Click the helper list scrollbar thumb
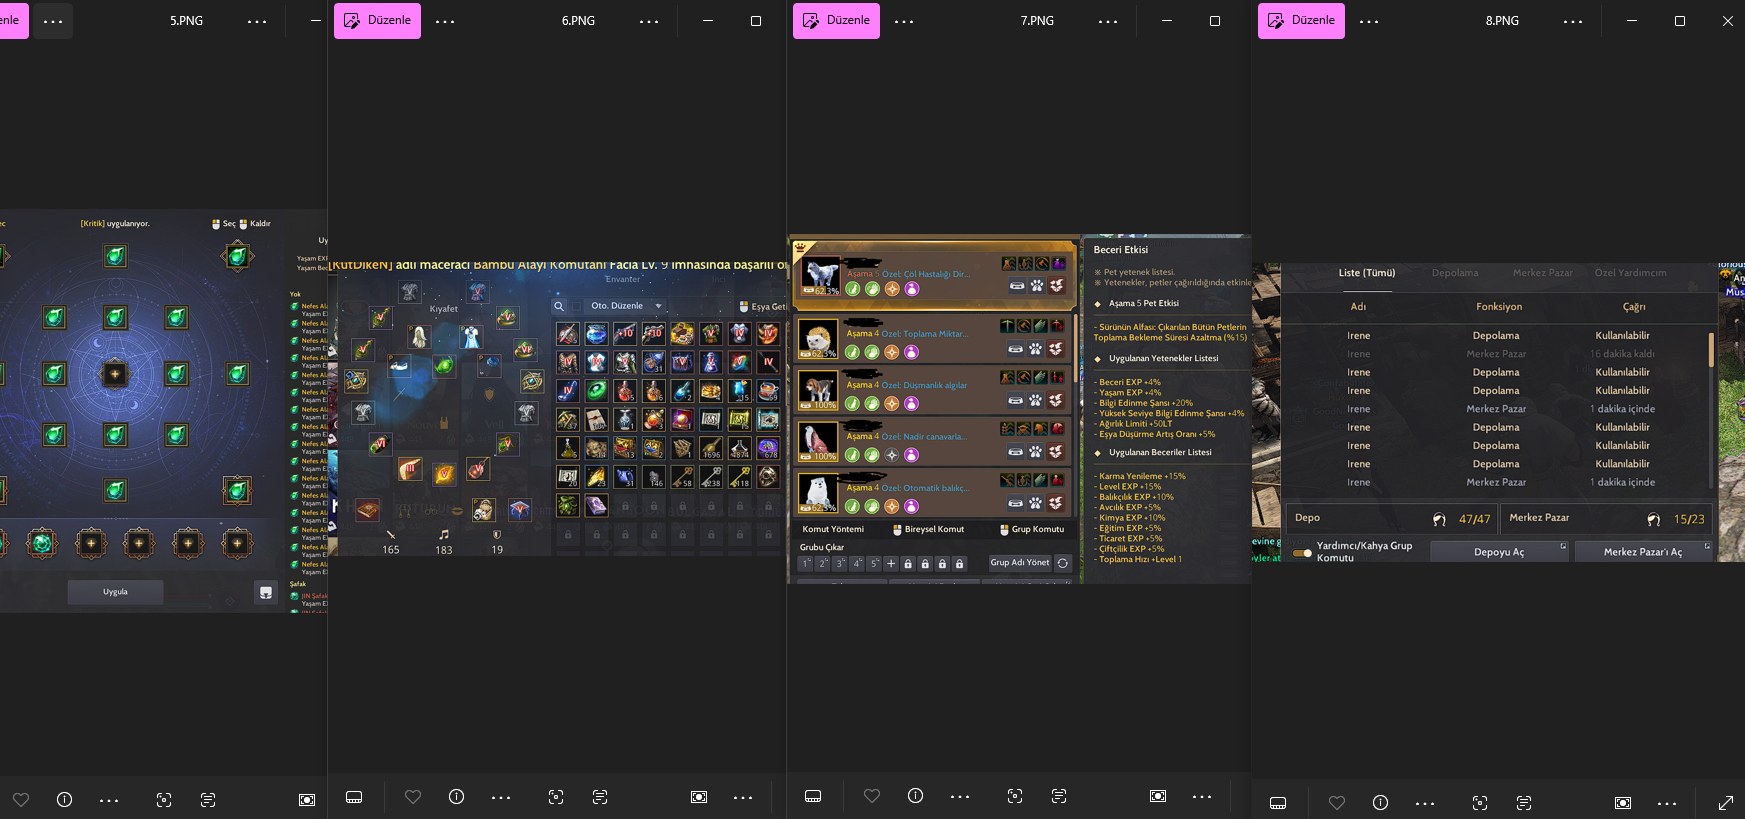1745x819 pixels. (1711, 349)
